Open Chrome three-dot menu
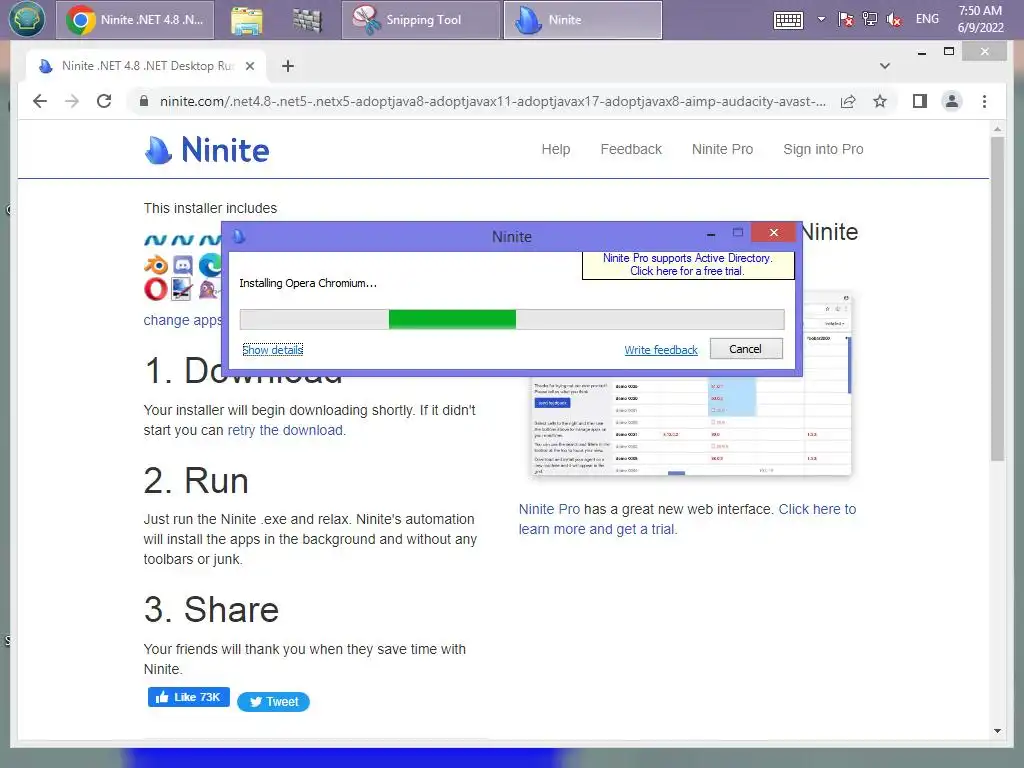 [984, 101]
